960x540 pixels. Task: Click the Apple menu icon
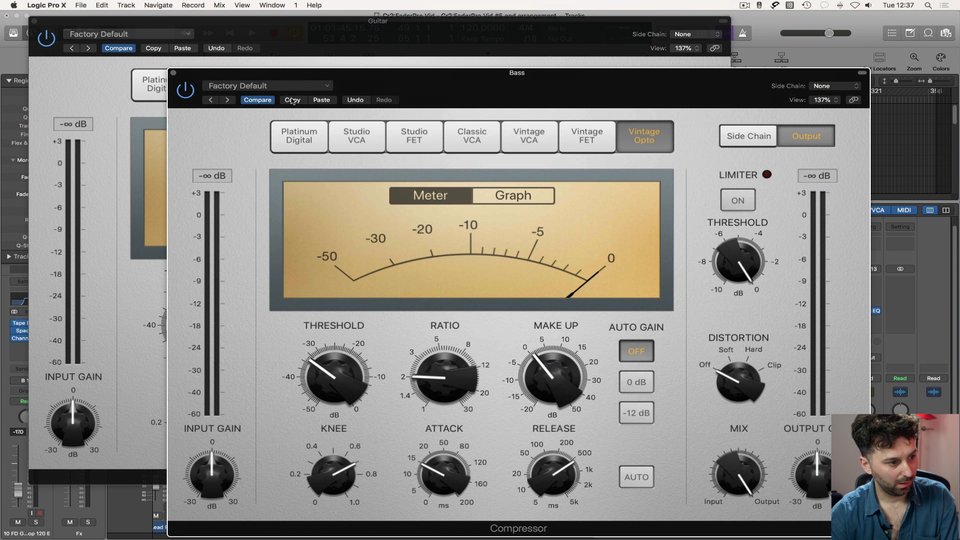(x=13, y=5)
